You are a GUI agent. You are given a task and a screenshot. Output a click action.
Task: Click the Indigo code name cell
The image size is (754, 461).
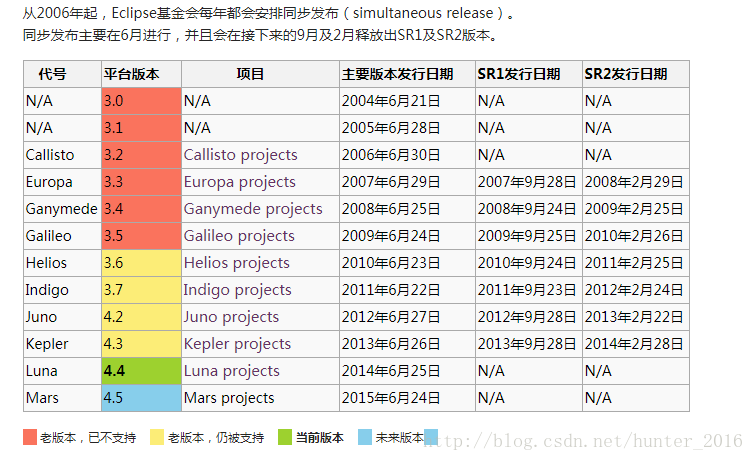coord(63,289)
